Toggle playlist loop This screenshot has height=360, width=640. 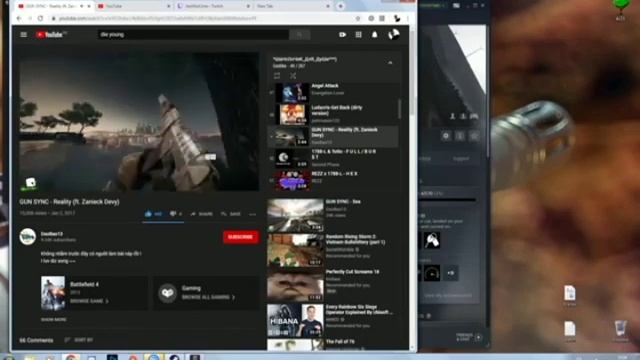[277, 76]
